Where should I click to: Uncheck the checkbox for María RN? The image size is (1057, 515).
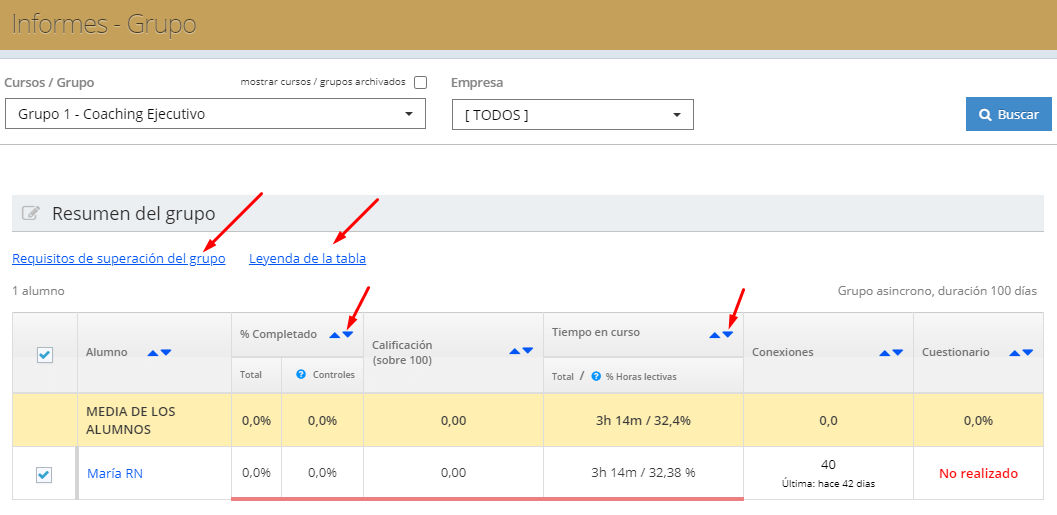point(43,475)
